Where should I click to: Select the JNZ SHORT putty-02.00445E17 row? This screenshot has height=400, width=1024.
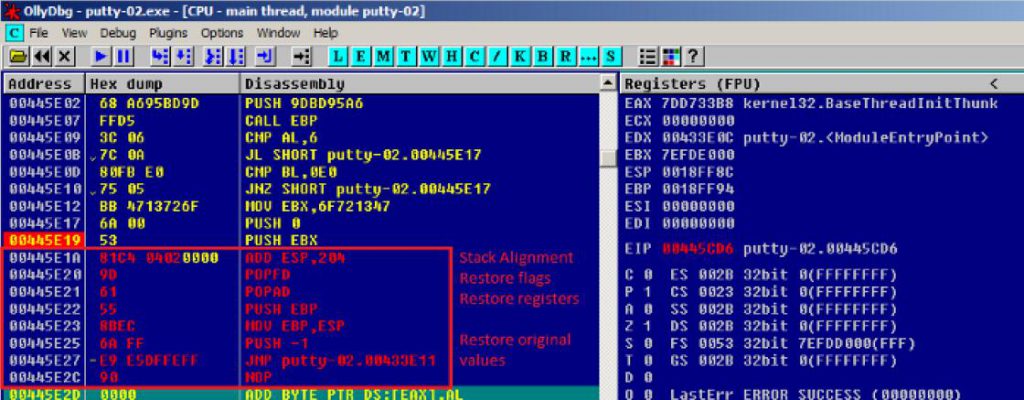tap(301, 189)
